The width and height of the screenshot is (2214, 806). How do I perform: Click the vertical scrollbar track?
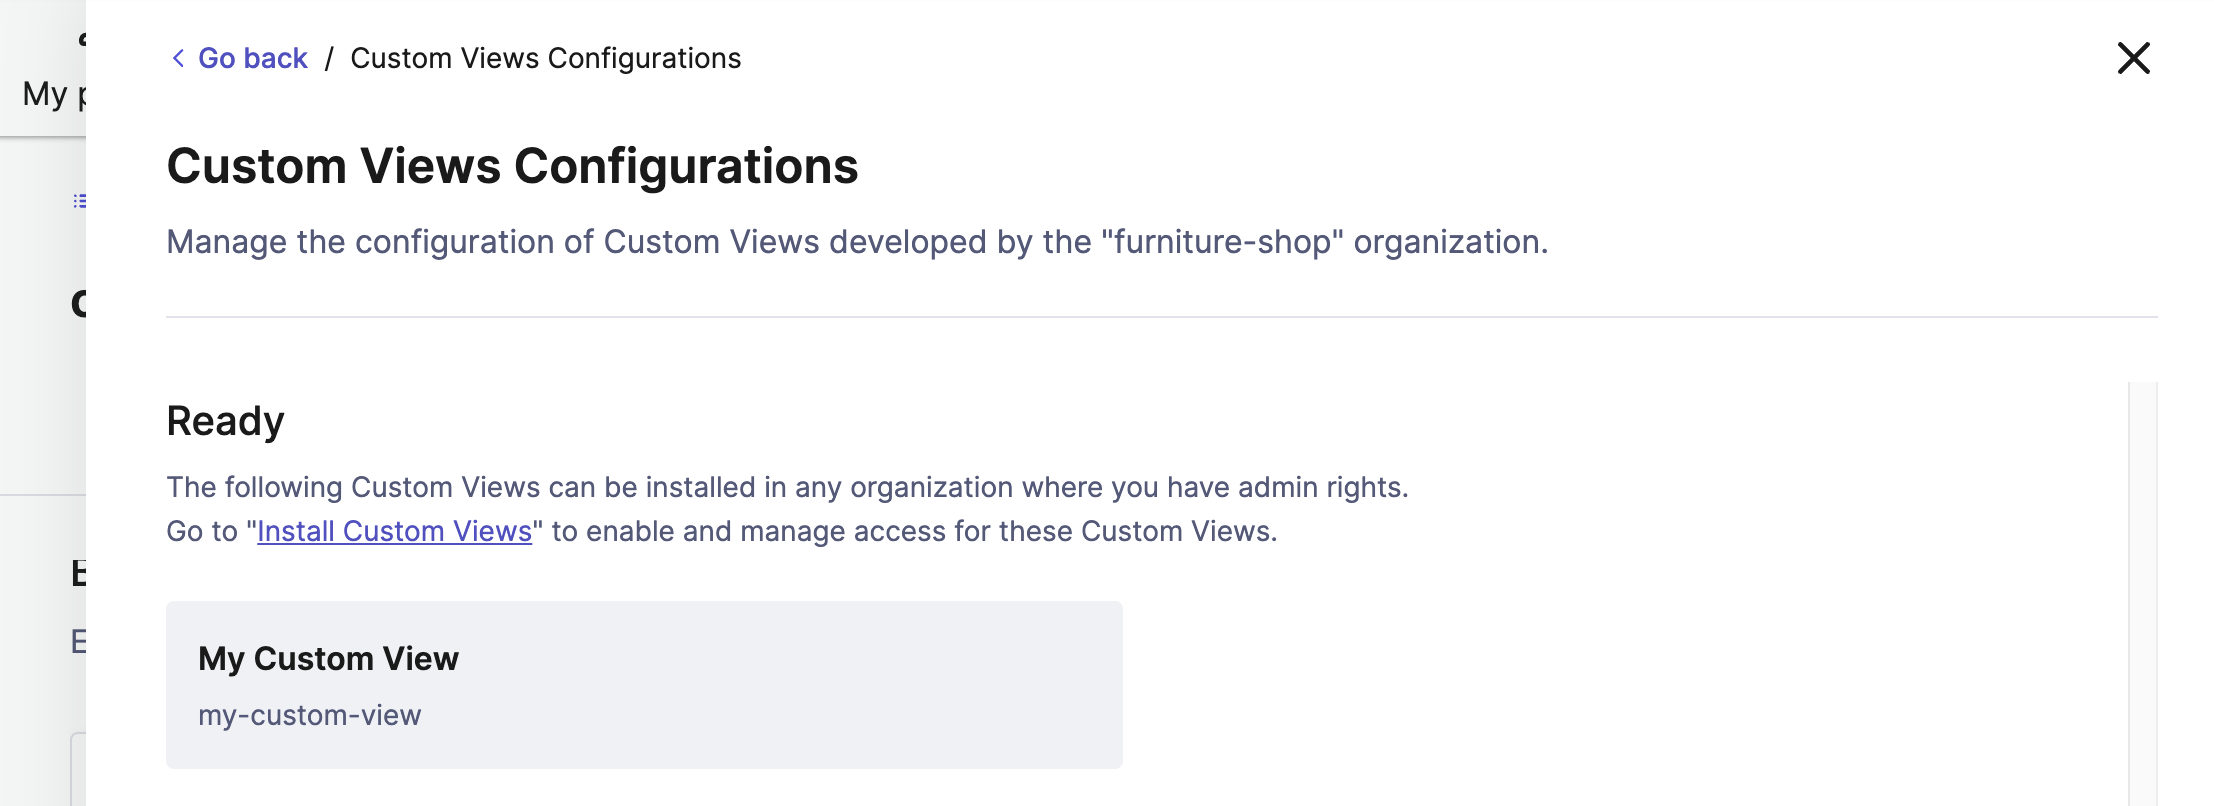2143,590
